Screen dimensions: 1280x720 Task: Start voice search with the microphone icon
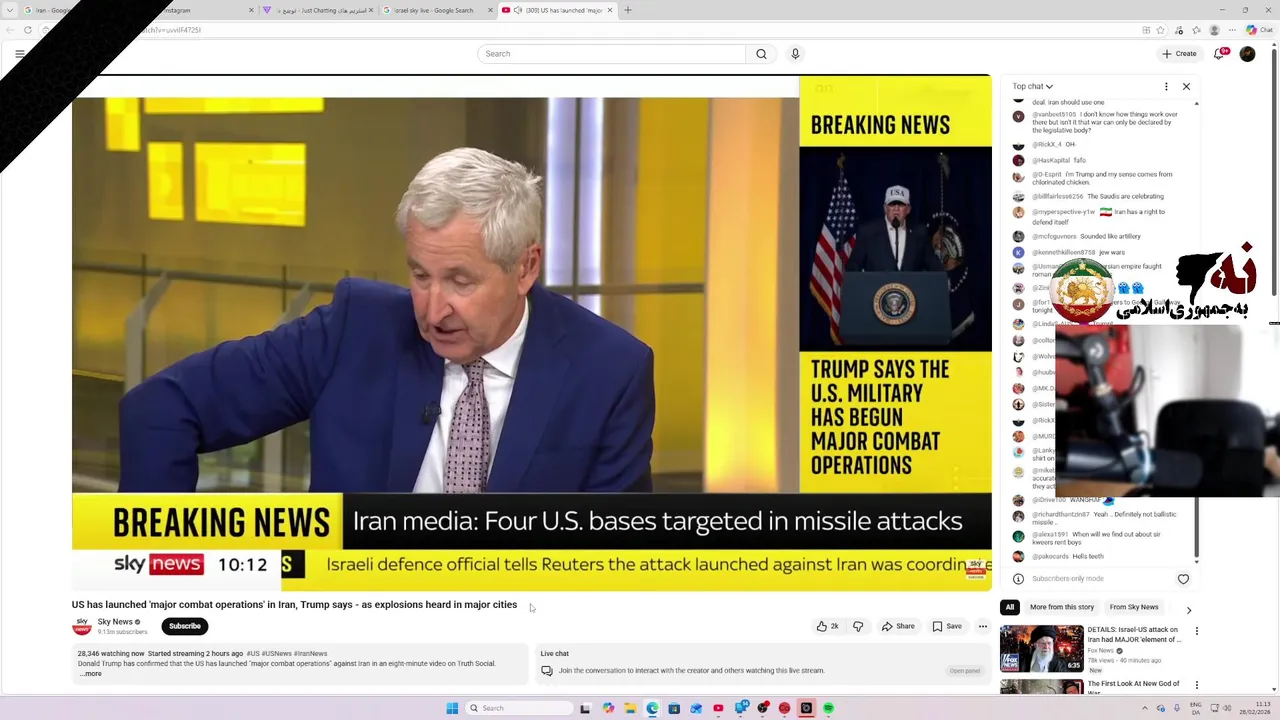[x=795, y=54]
